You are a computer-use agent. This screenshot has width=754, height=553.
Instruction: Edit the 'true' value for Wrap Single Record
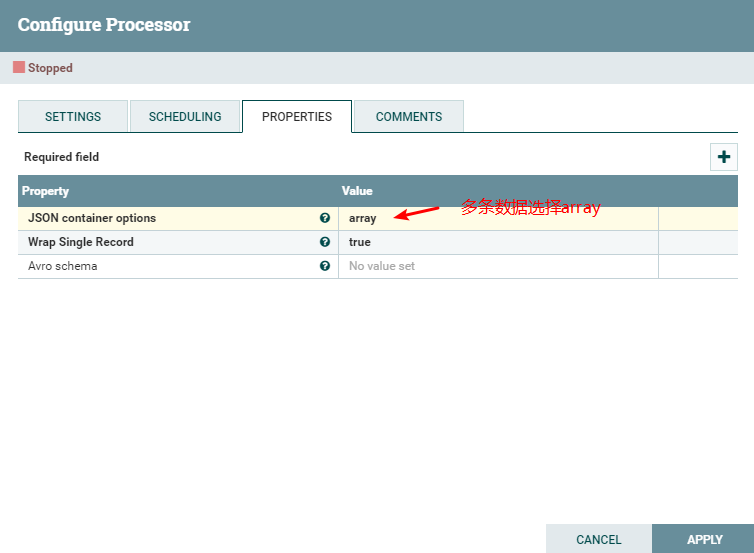pyautogui.click(x=498, y=242)
